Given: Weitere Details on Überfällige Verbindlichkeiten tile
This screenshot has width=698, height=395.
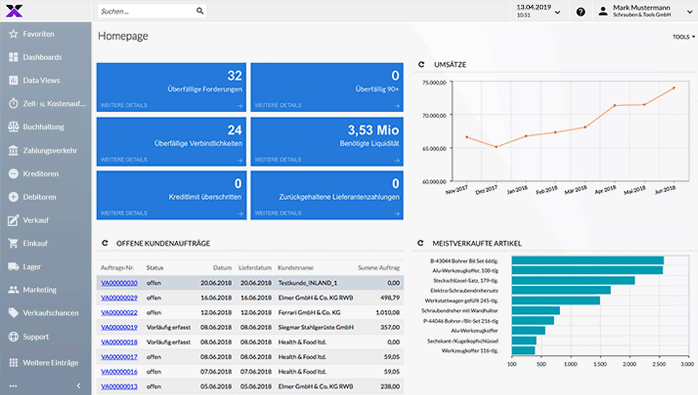Looking at the screenshot, I should coord(124,159).
